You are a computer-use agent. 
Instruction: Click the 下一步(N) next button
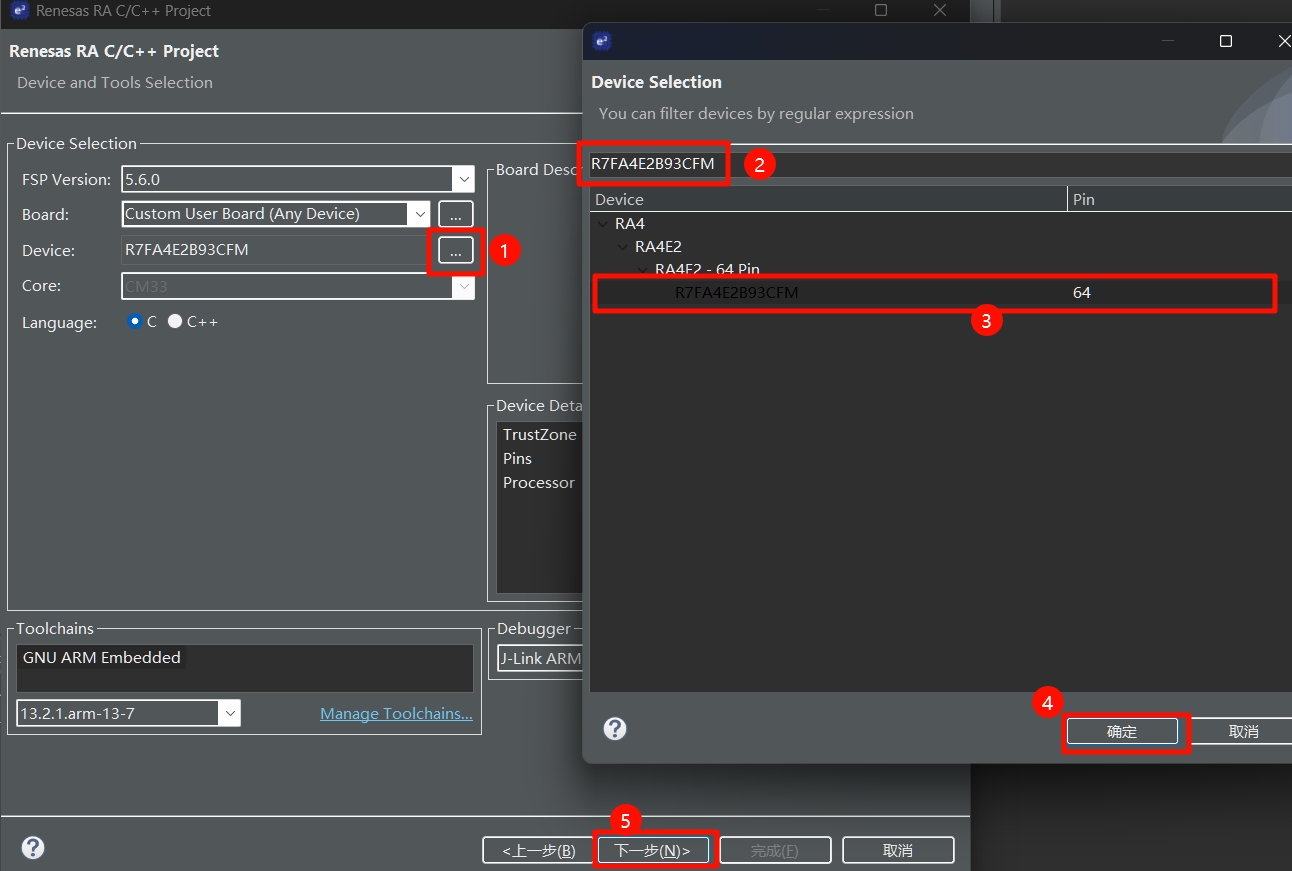tap(653, 850)
